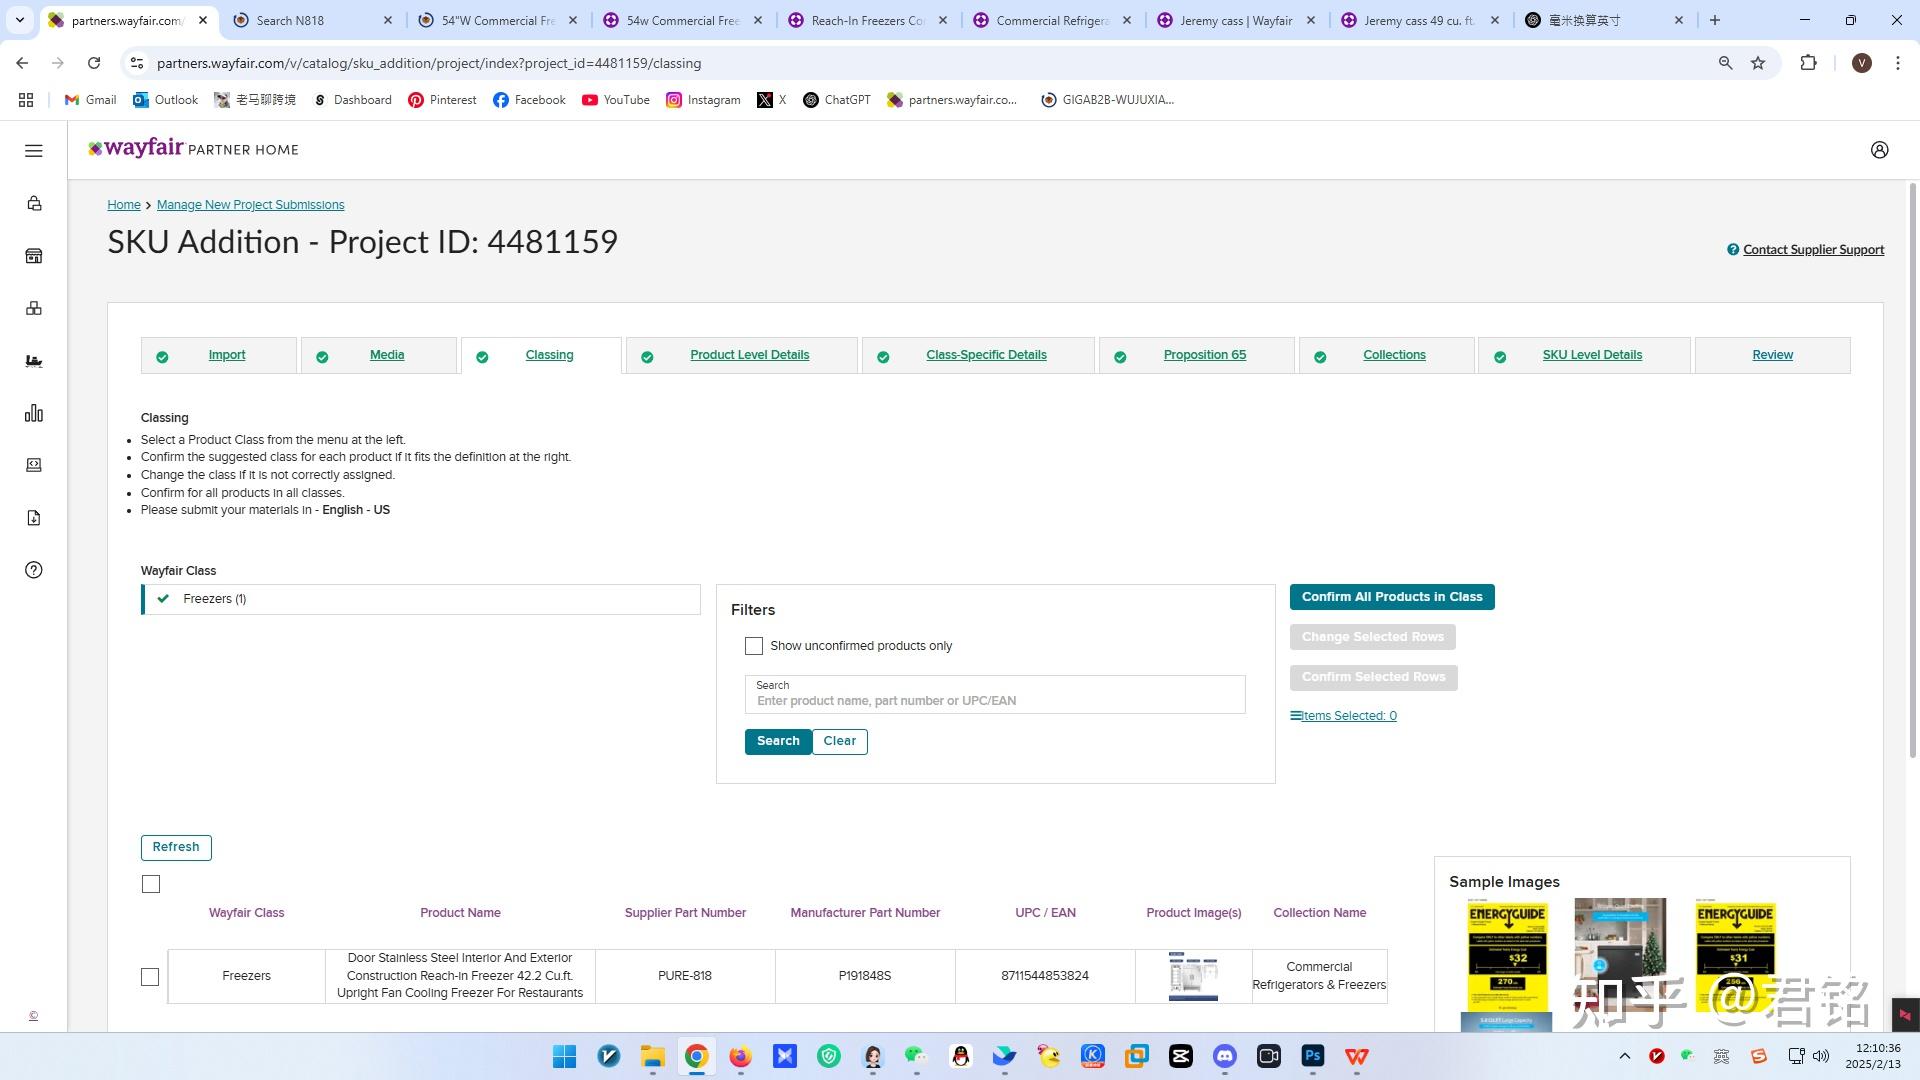Open Contact Supplier Support link

pyautogui.click(x=1812, y=250)
